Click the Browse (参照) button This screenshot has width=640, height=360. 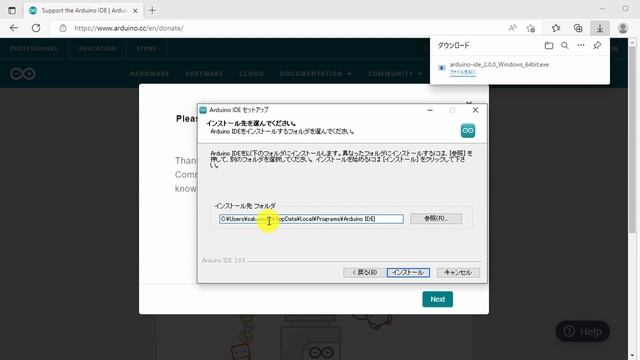click(436, 218)
